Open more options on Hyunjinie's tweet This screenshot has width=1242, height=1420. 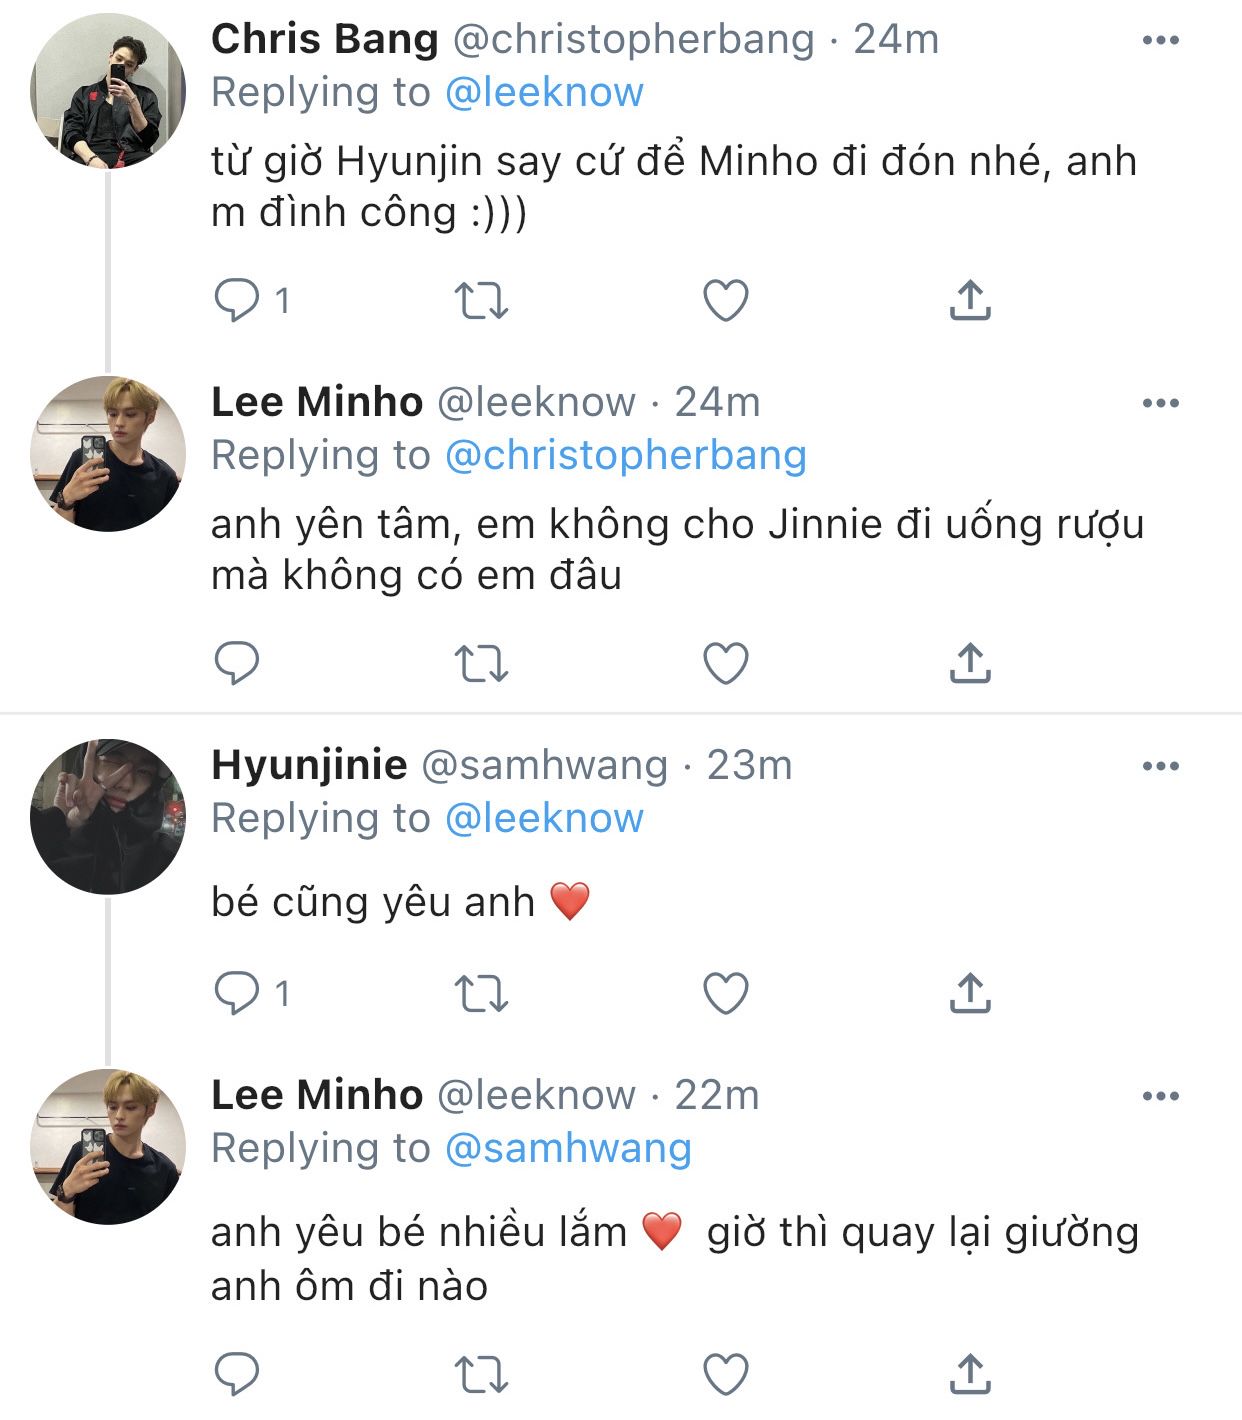(1160, 766)
